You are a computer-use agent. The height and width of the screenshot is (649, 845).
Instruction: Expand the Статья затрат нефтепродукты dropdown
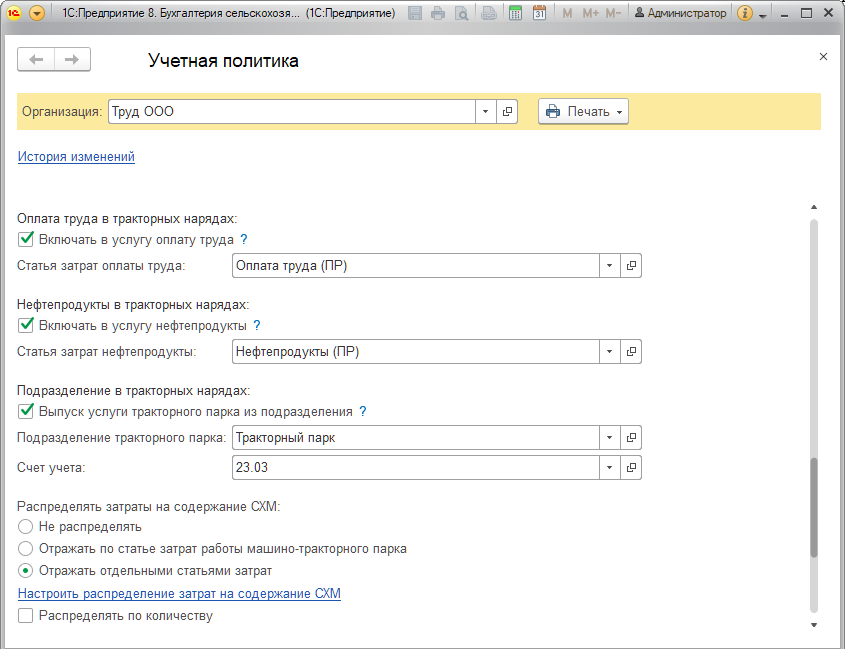coord(609,351)
